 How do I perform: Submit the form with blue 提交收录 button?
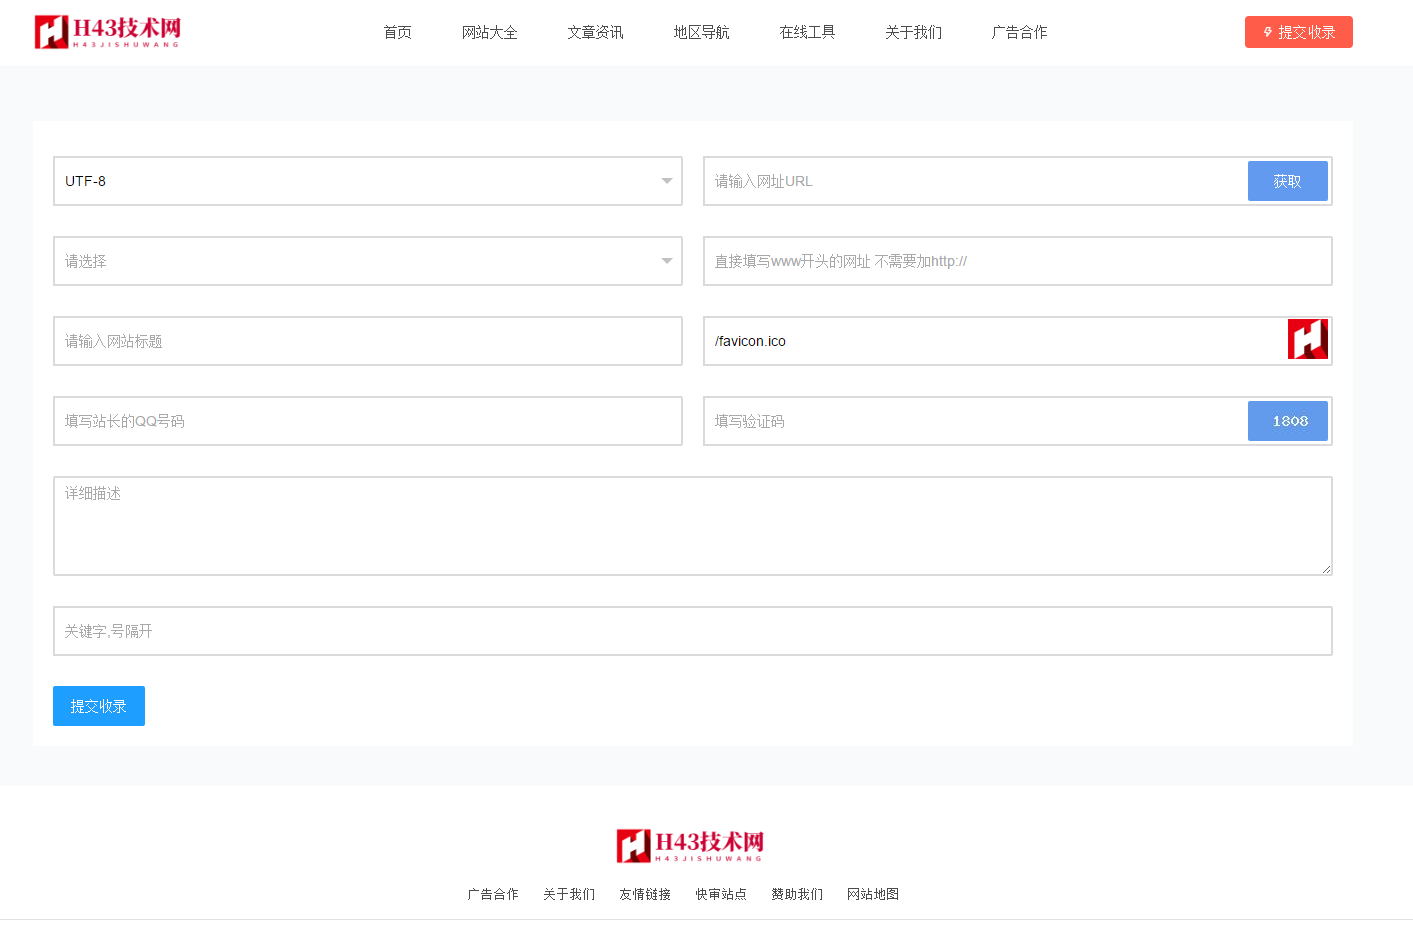98,706
